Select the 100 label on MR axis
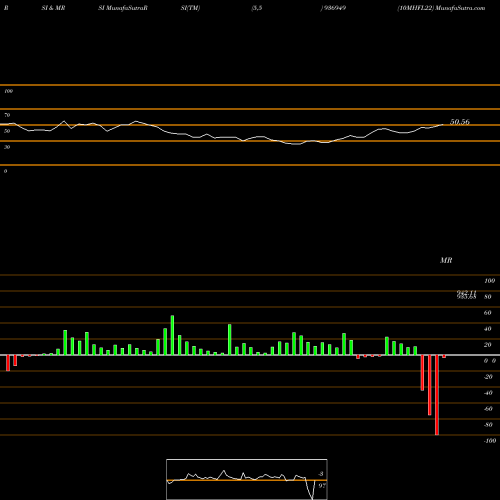Screen dimensions: 500x500 coord(489,281)
